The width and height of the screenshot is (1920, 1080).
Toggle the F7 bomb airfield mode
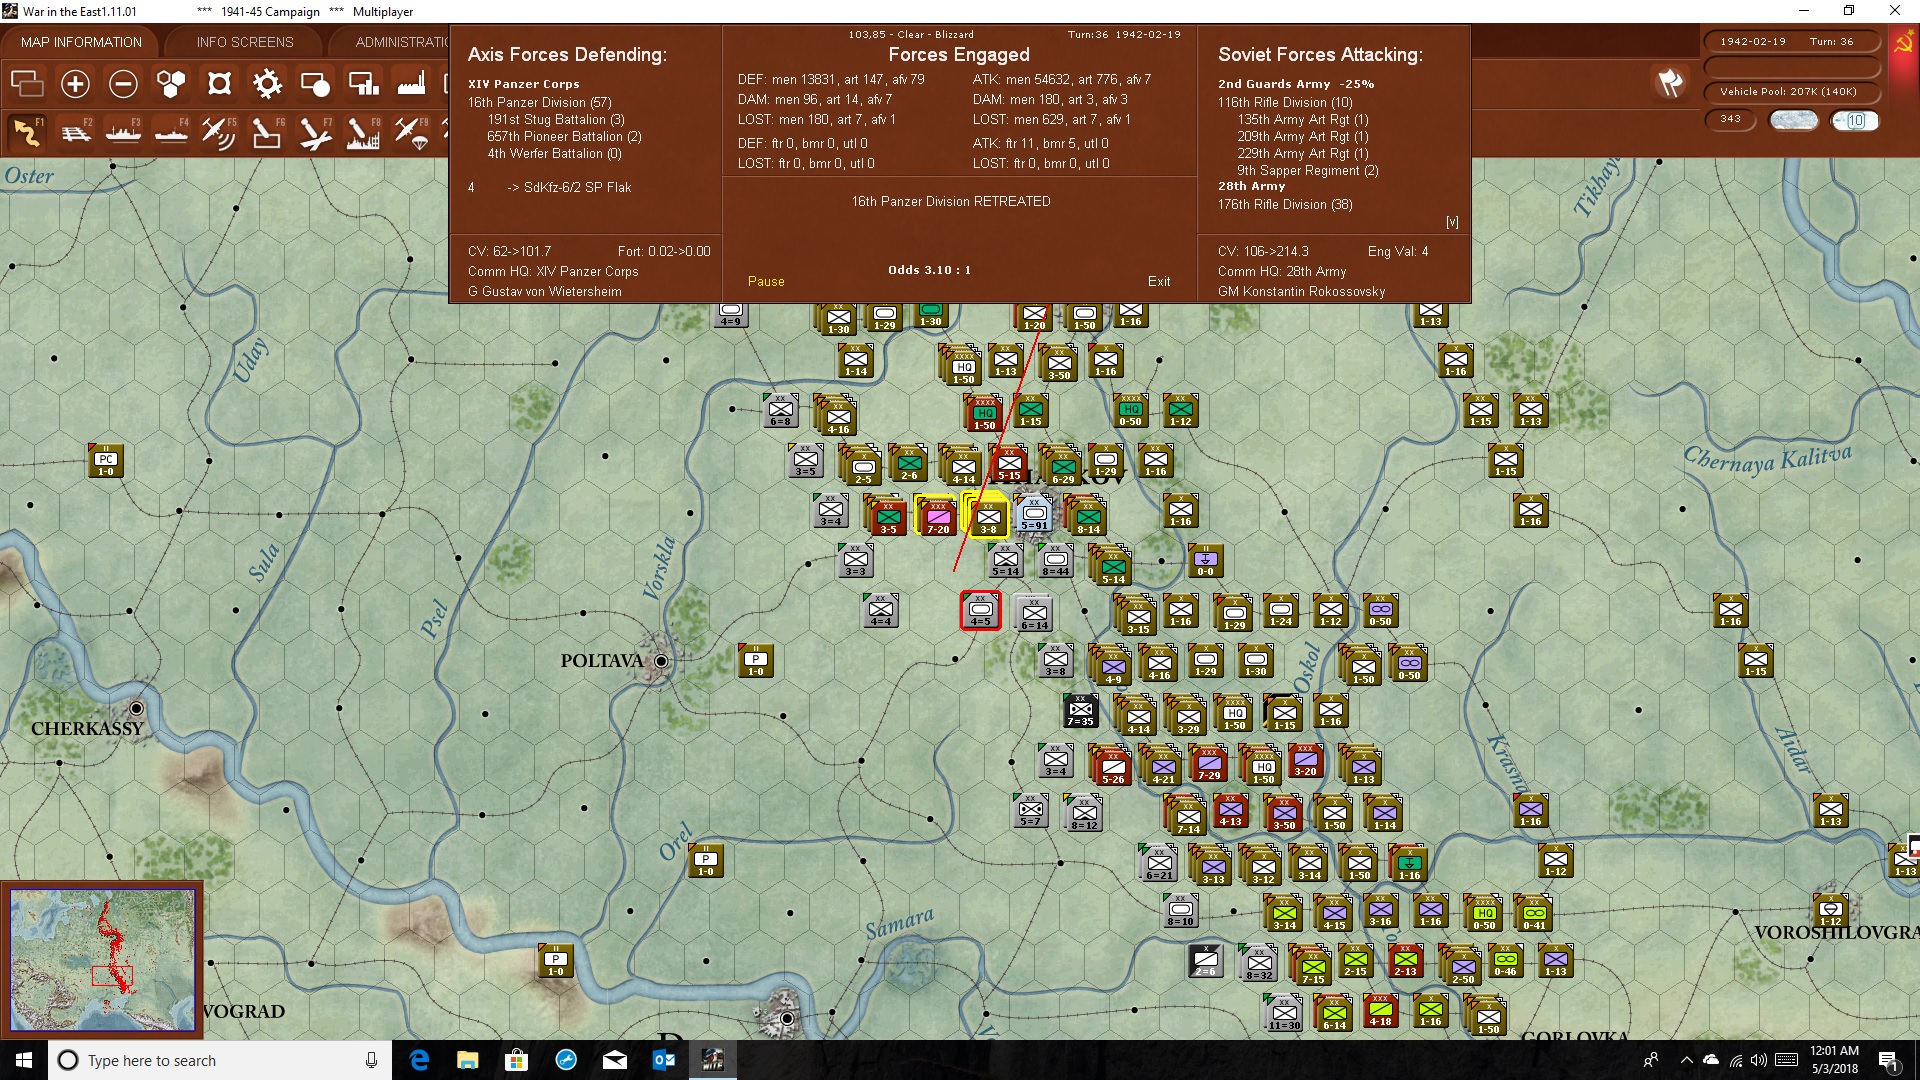pyautogui.click(x=315, y=132)
